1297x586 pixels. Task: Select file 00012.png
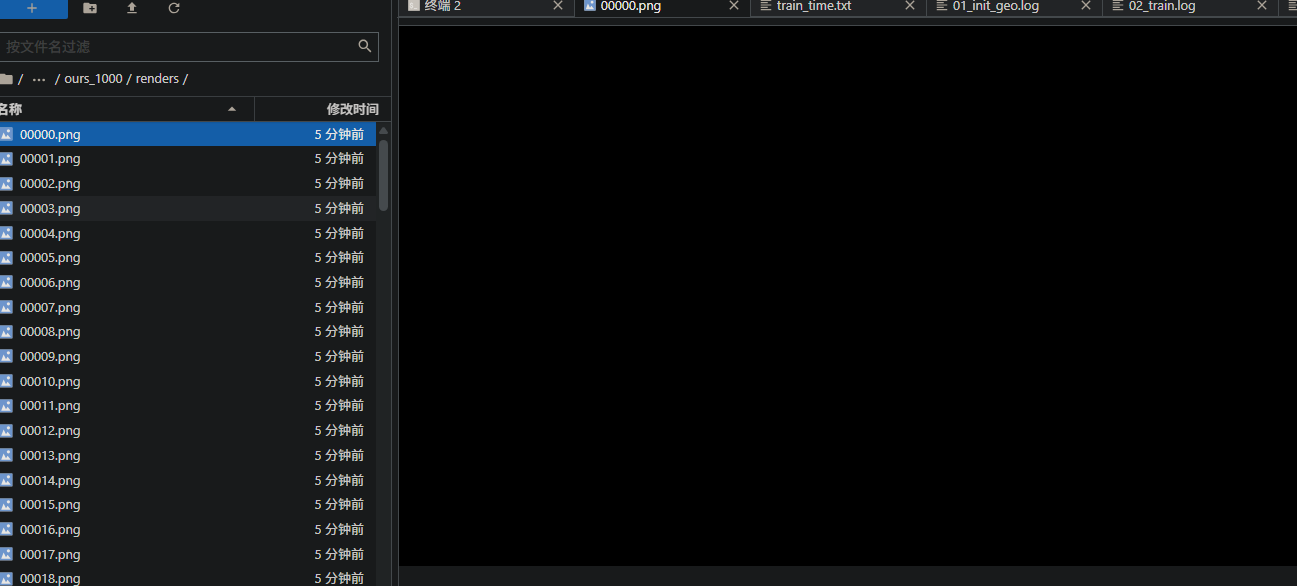coord(188,431)
